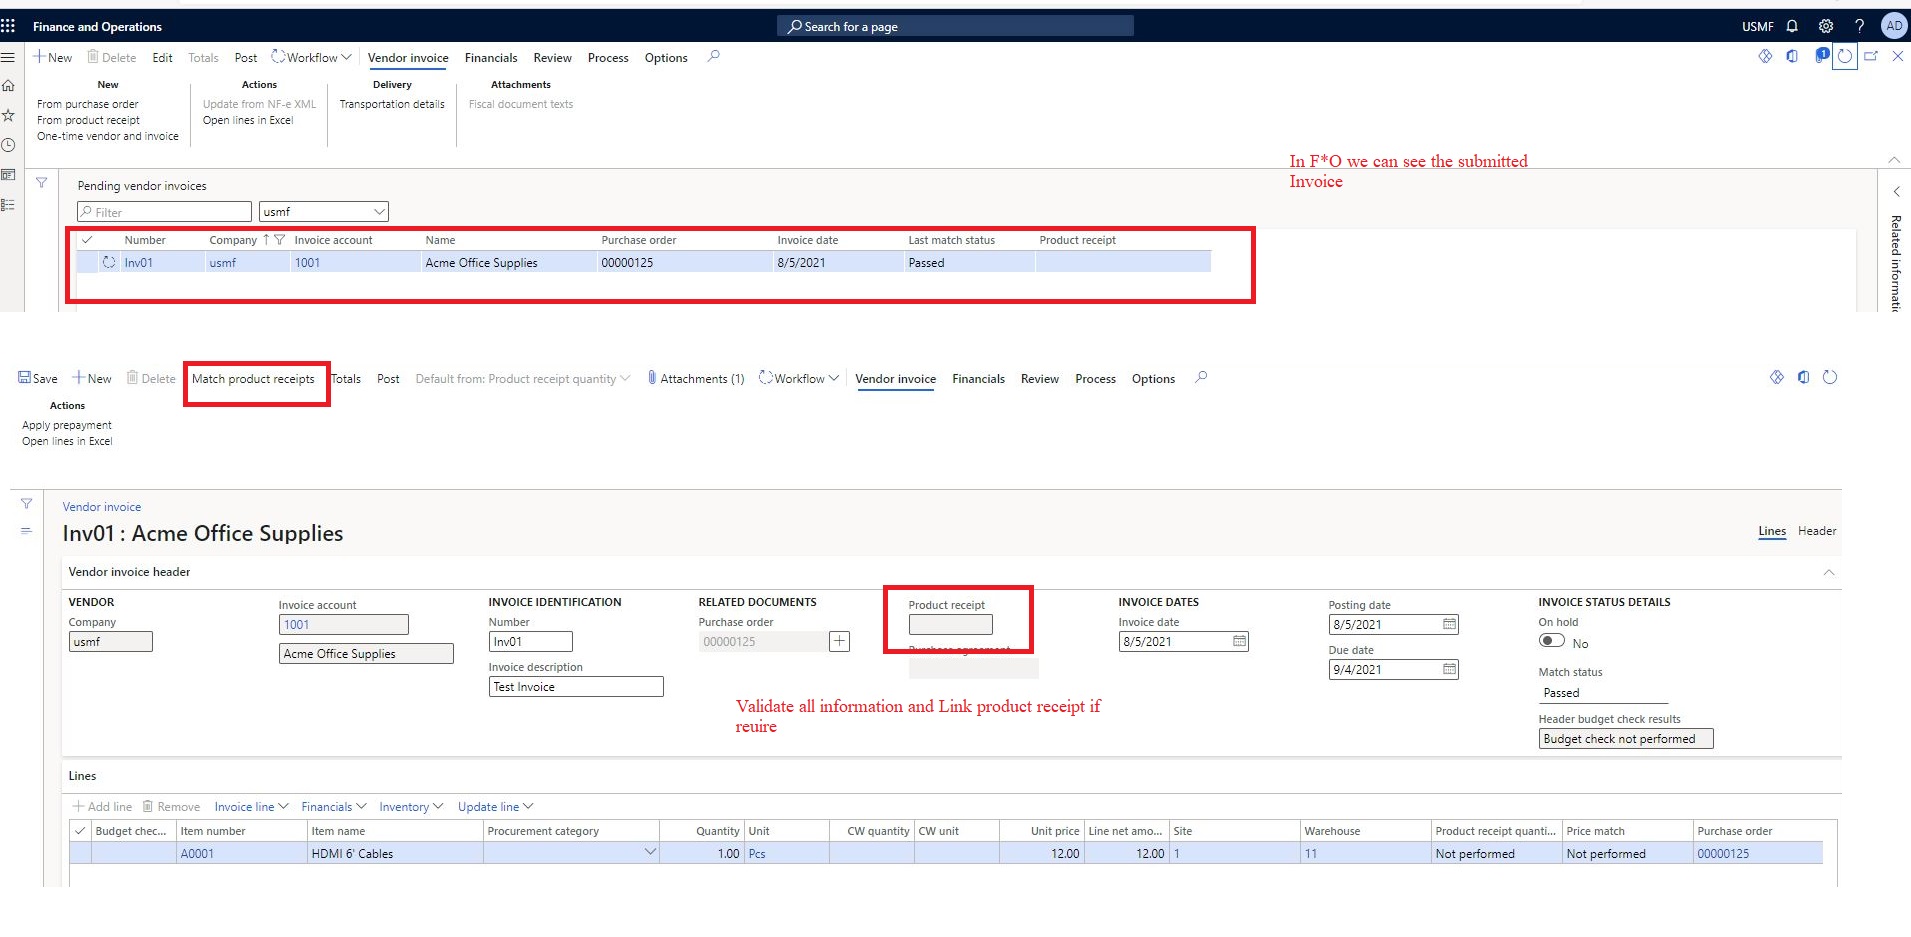Go to the Home icon in sidebar

(x=8, y=86)
